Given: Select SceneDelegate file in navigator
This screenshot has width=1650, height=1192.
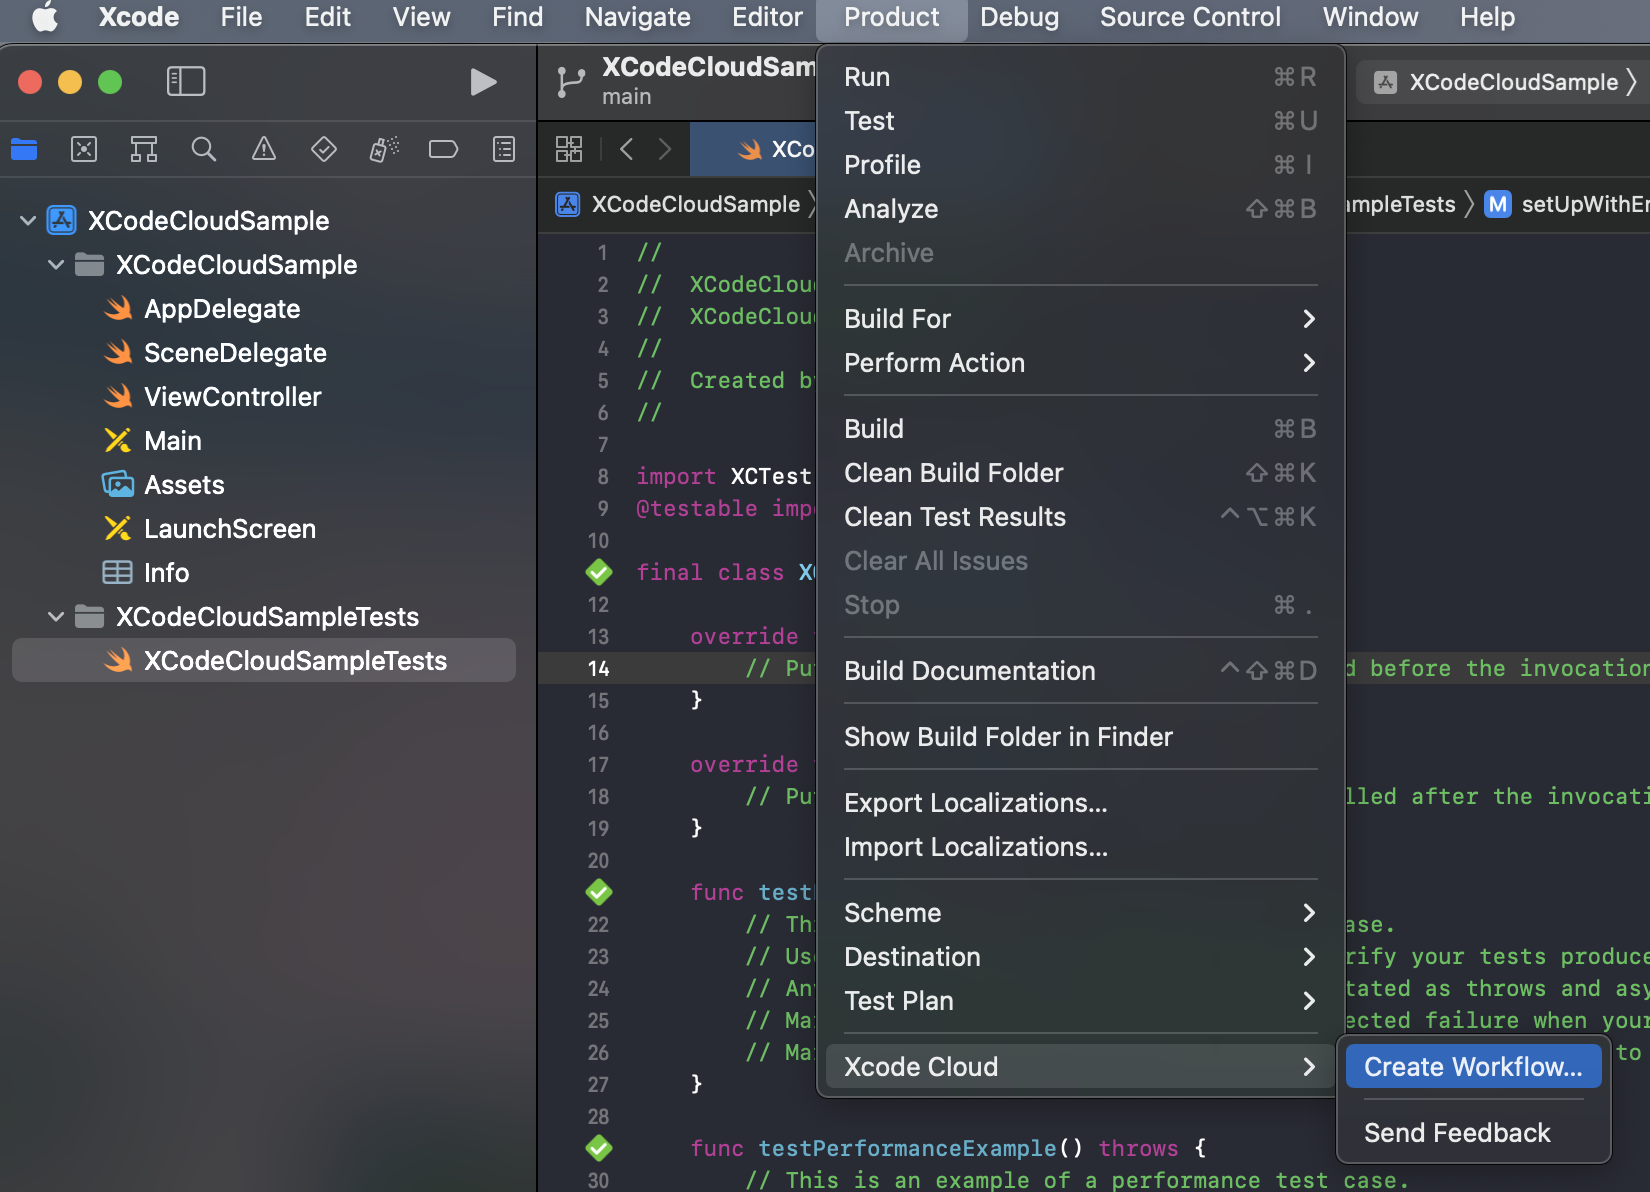Looking at the screenshot, I should click(x=235, y=353).
